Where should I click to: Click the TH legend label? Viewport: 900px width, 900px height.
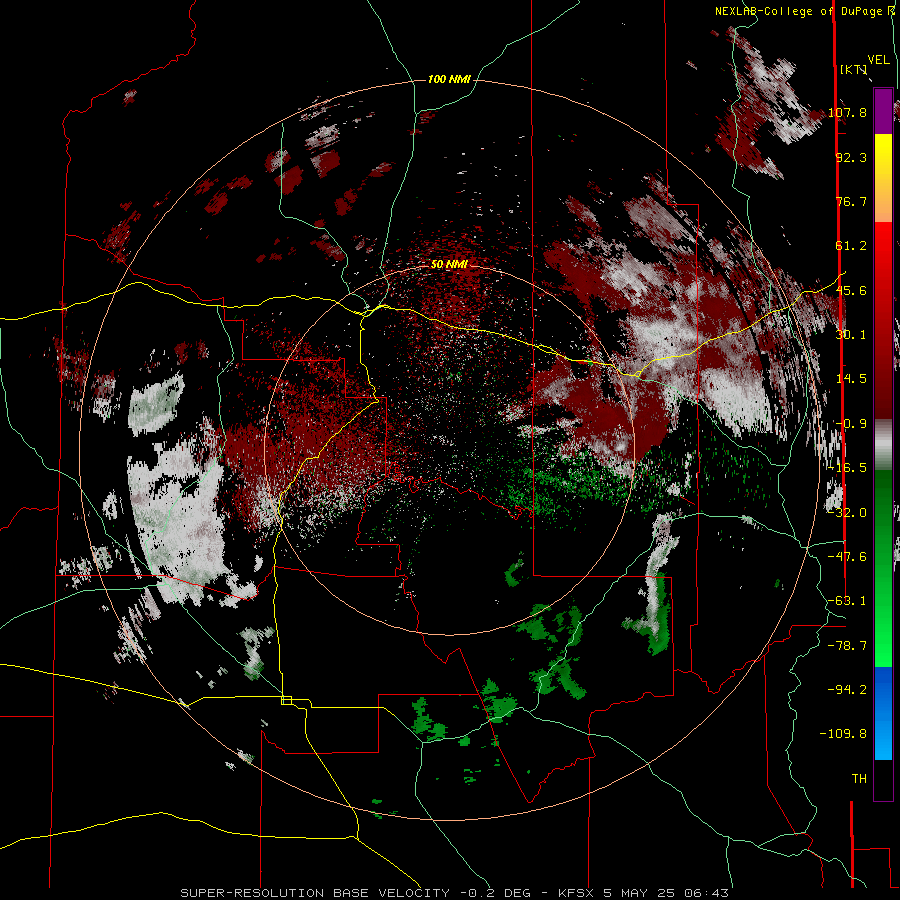click(x=859, y=779)
